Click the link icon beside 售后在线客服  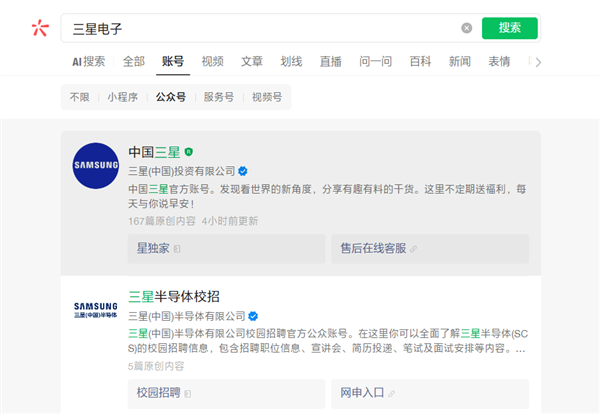(x=413, y=249)
